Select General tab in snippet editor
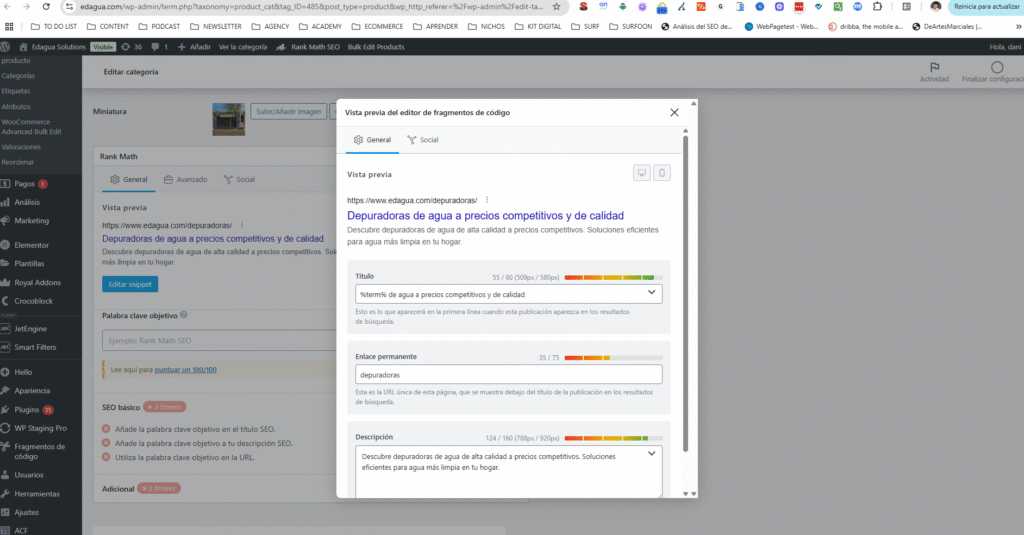Image resolution: width=1024 pixels, height=535 pixels. (372, 140)
